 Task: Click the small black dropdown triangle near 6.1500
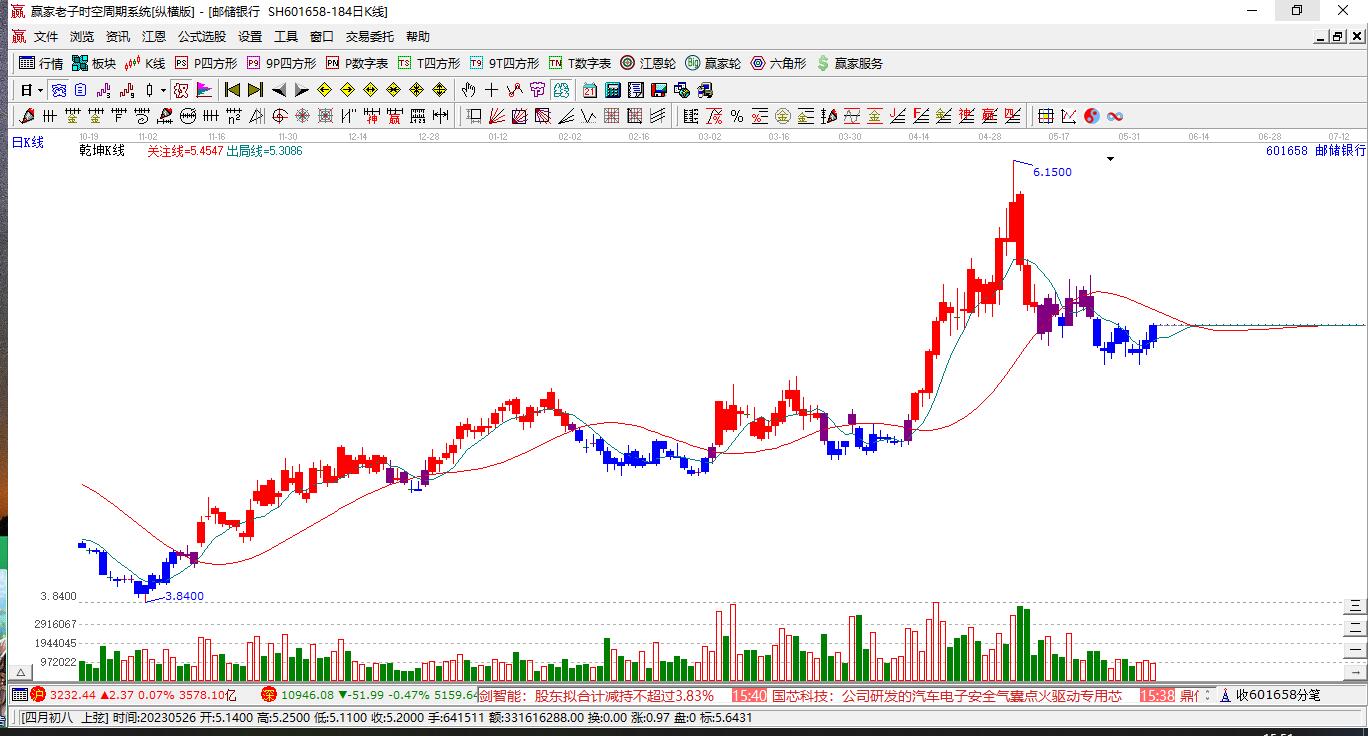[x=1110, y=159]
